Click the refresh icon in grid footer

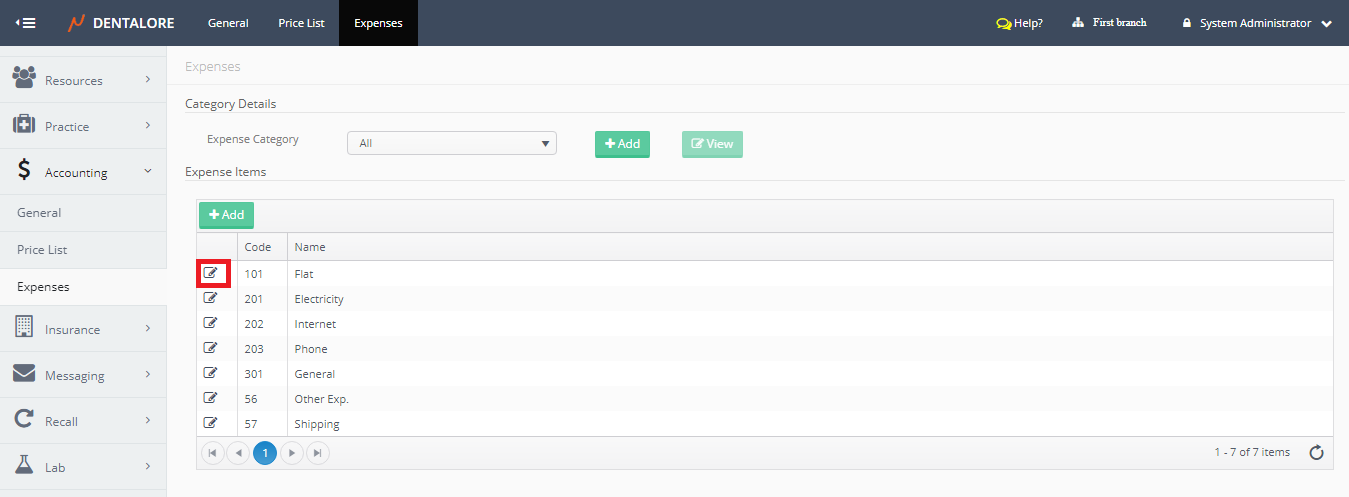click(x=1317, y=453)
